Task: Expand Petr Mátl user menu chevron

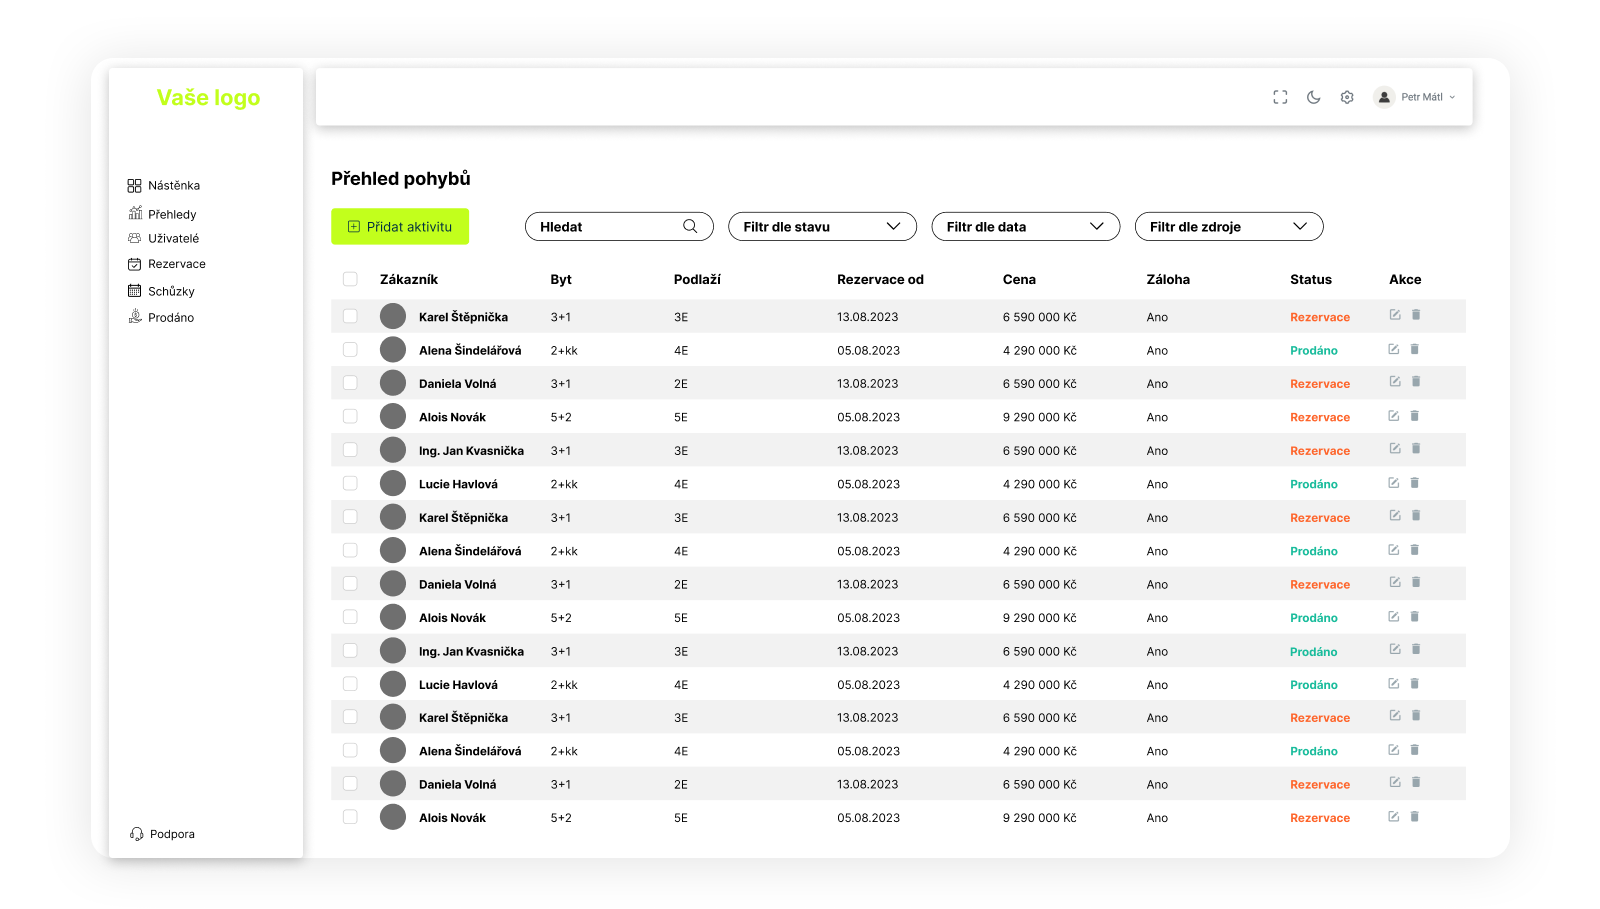Action: pyautogui.click(x=1452, y=97)
